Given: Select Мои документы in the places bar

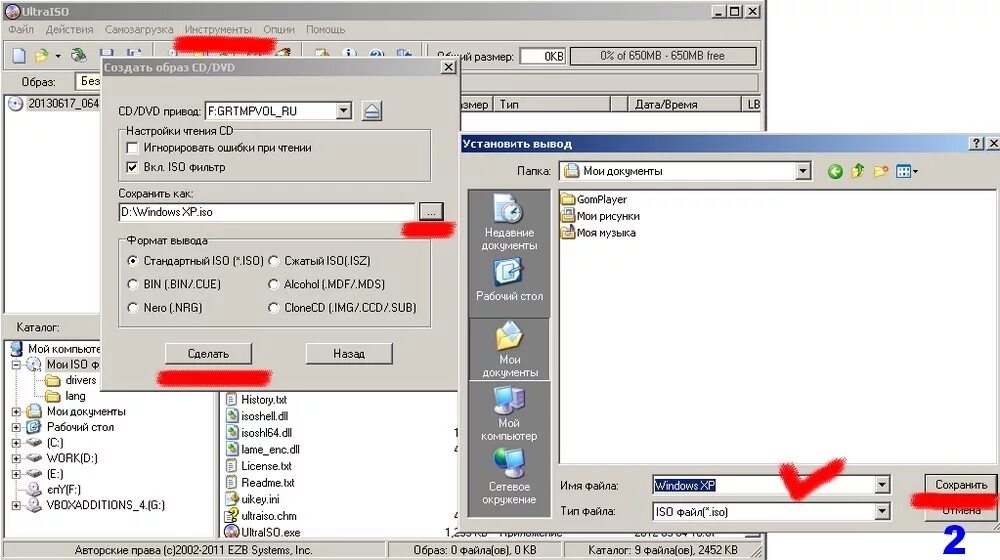Looking at the screenshot, I should pyautogui.click(x=509, y=349).
